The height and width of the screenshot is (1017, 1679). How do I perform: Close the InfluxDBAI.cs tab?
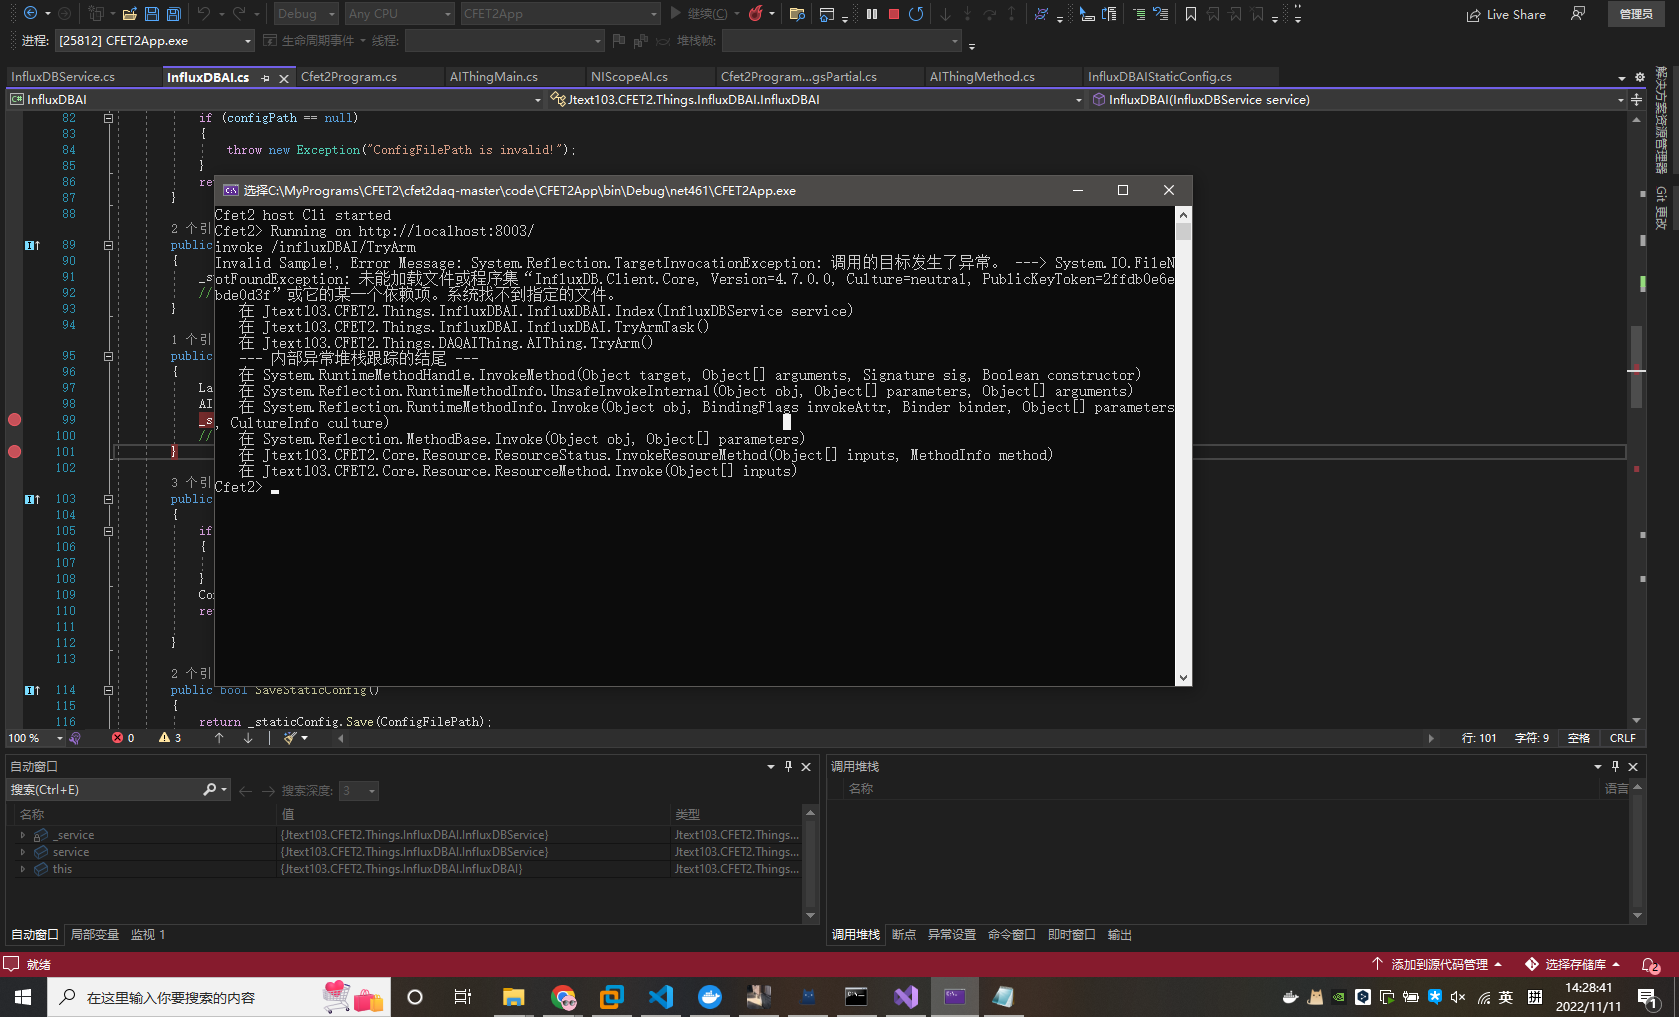point(284,78)
